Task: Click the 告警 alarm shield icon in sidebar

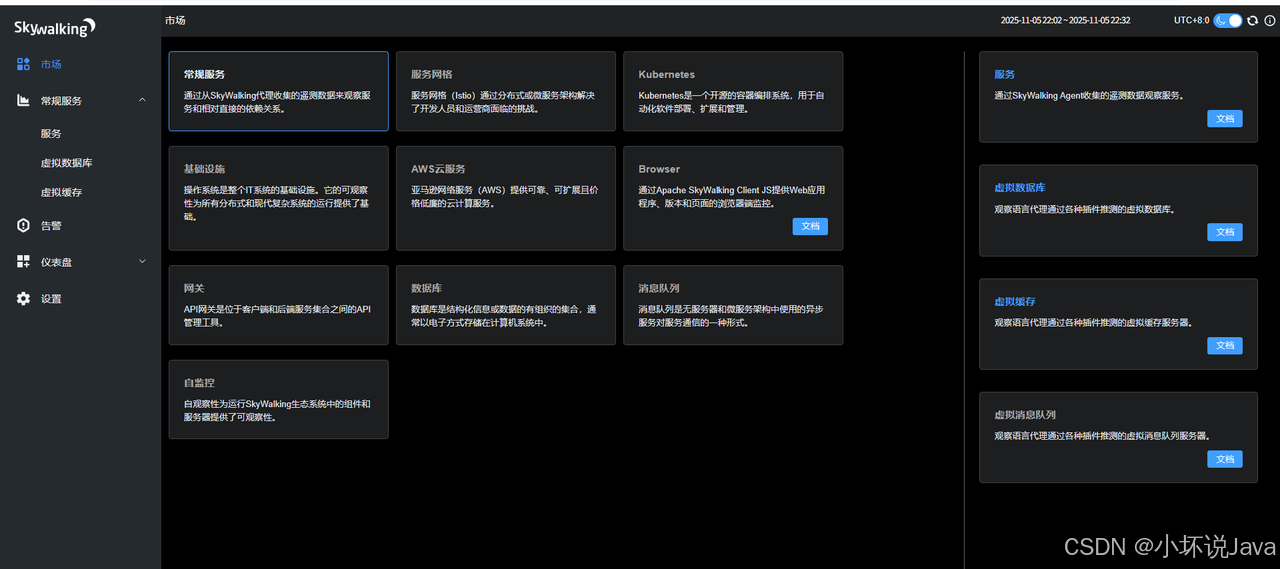Action: (24, 226)
